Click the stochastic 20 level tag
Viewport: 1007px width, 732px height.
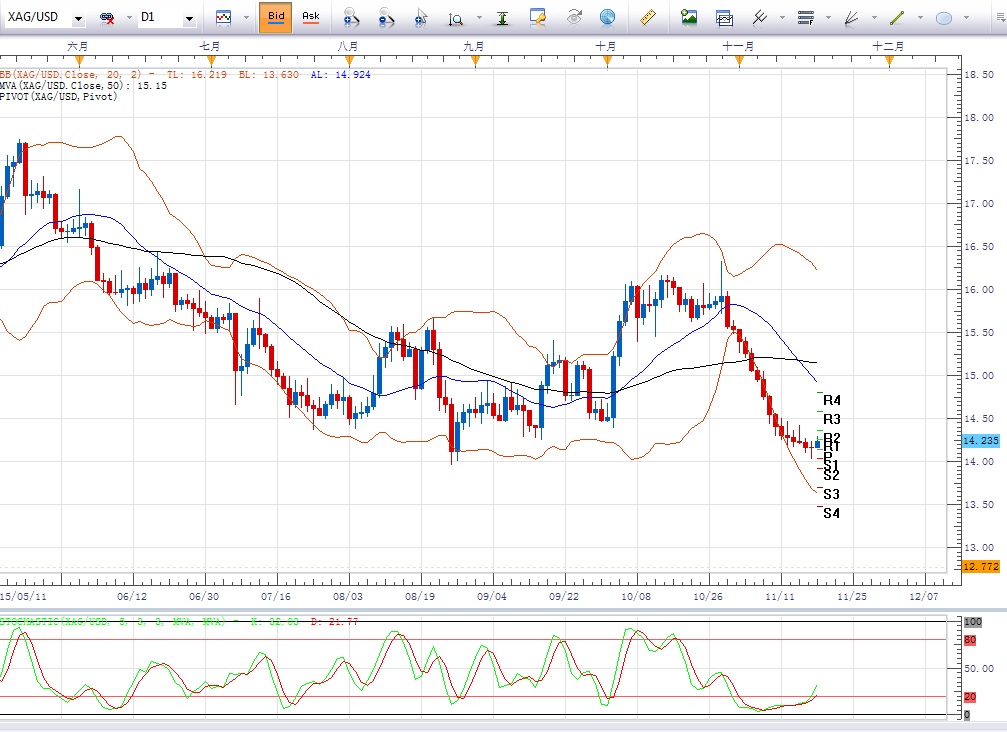(x=970, y=697)
